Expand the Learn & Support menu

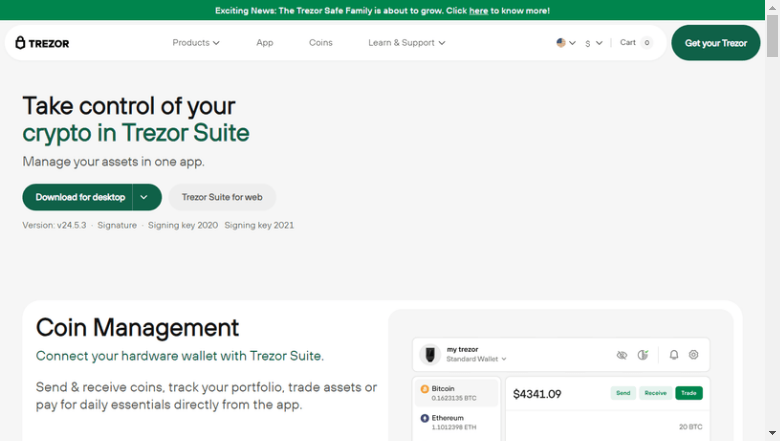[x=406, y=43]
